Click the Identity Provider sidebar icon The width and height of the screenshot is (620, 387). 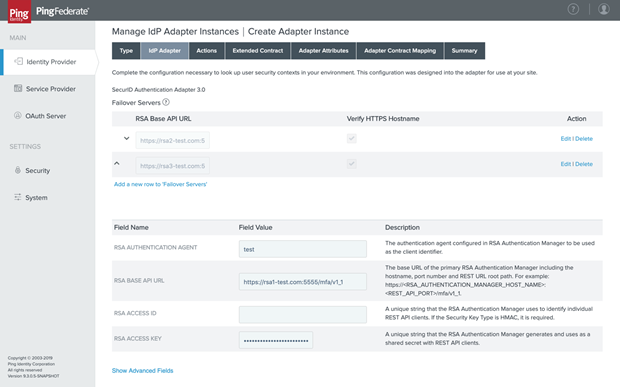[18, 61]
